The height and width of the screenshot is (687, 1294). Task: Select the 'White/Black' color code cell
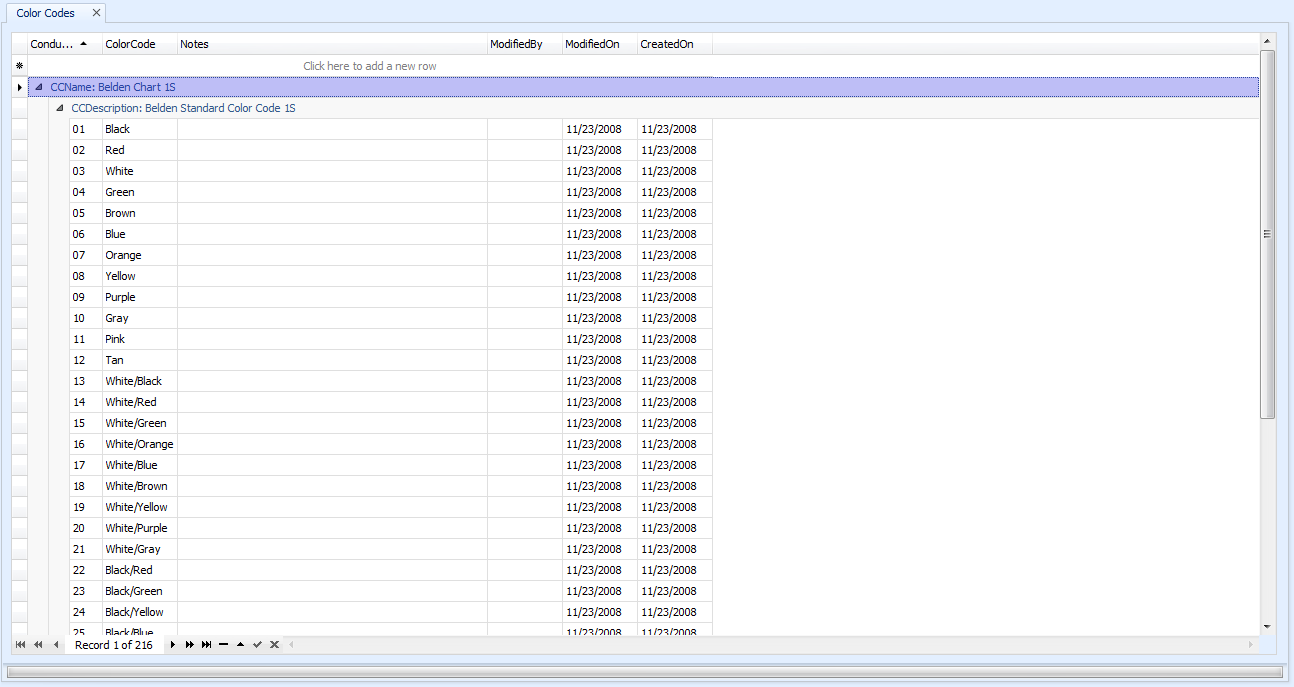[139, 381]
